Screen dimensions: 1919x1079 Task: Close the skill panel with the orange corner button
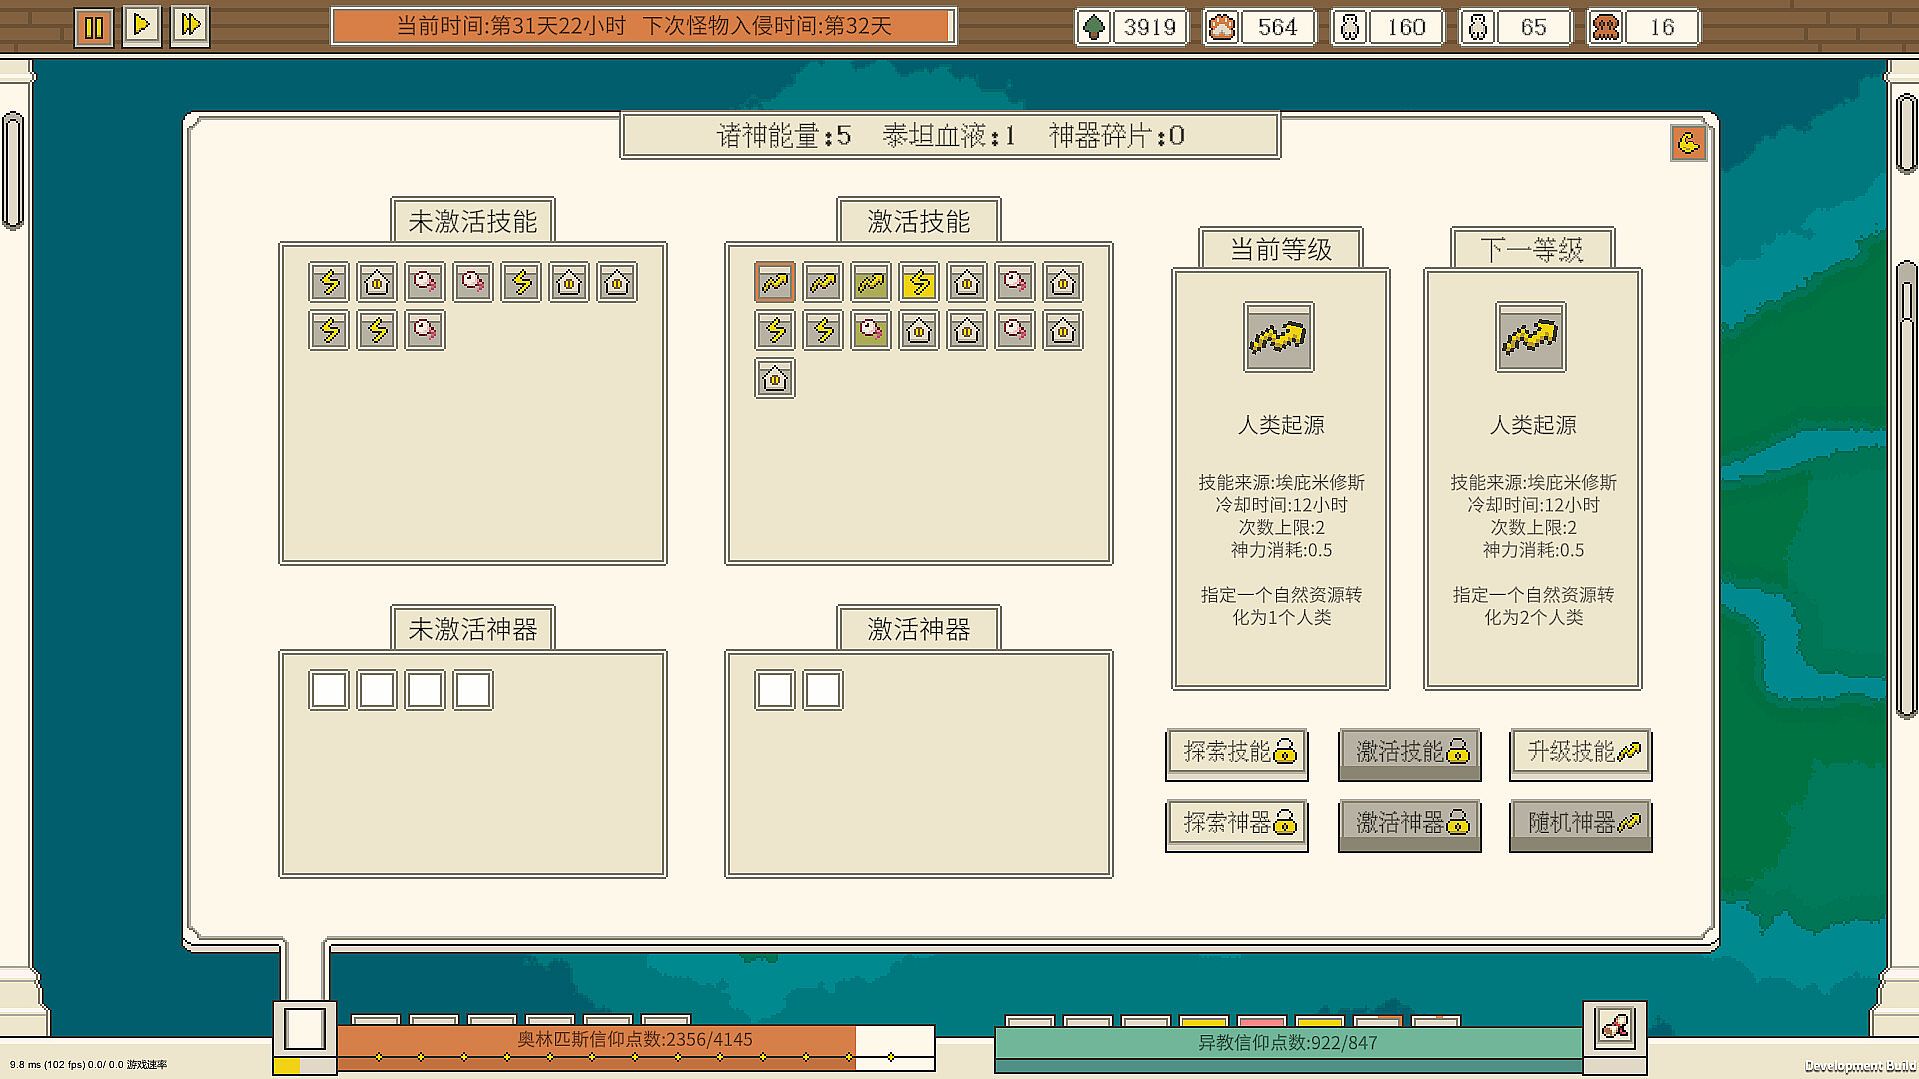[x=1688, y=143]
